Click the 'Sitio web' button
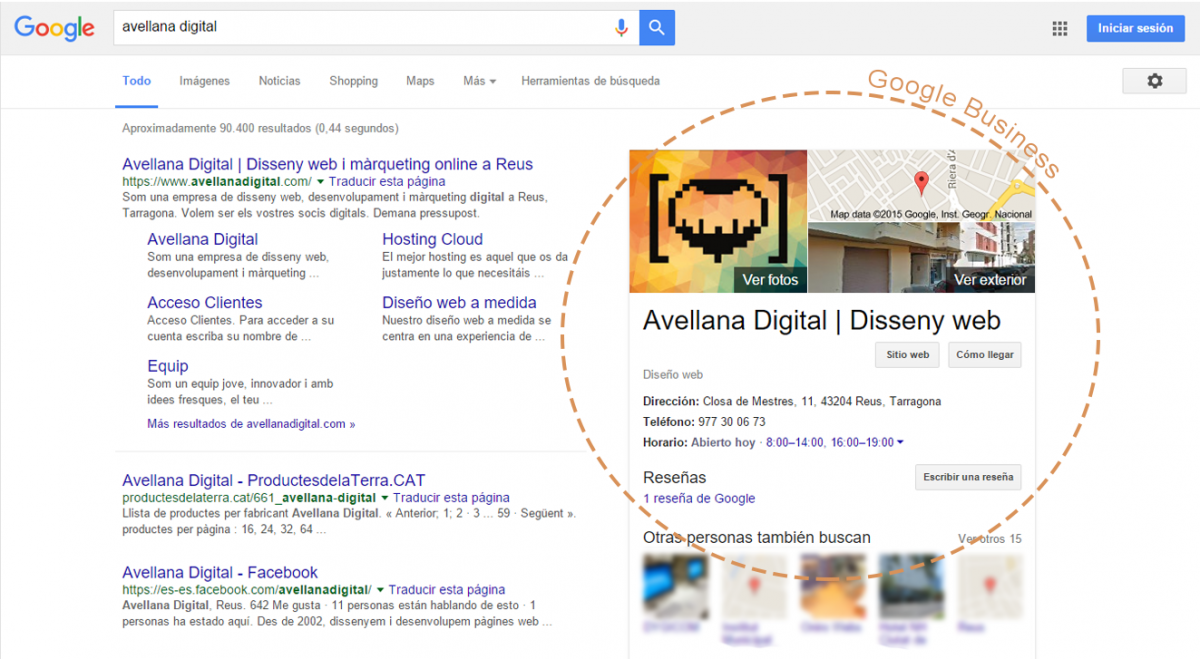The image size is (1200, 659). coord(908,355)
